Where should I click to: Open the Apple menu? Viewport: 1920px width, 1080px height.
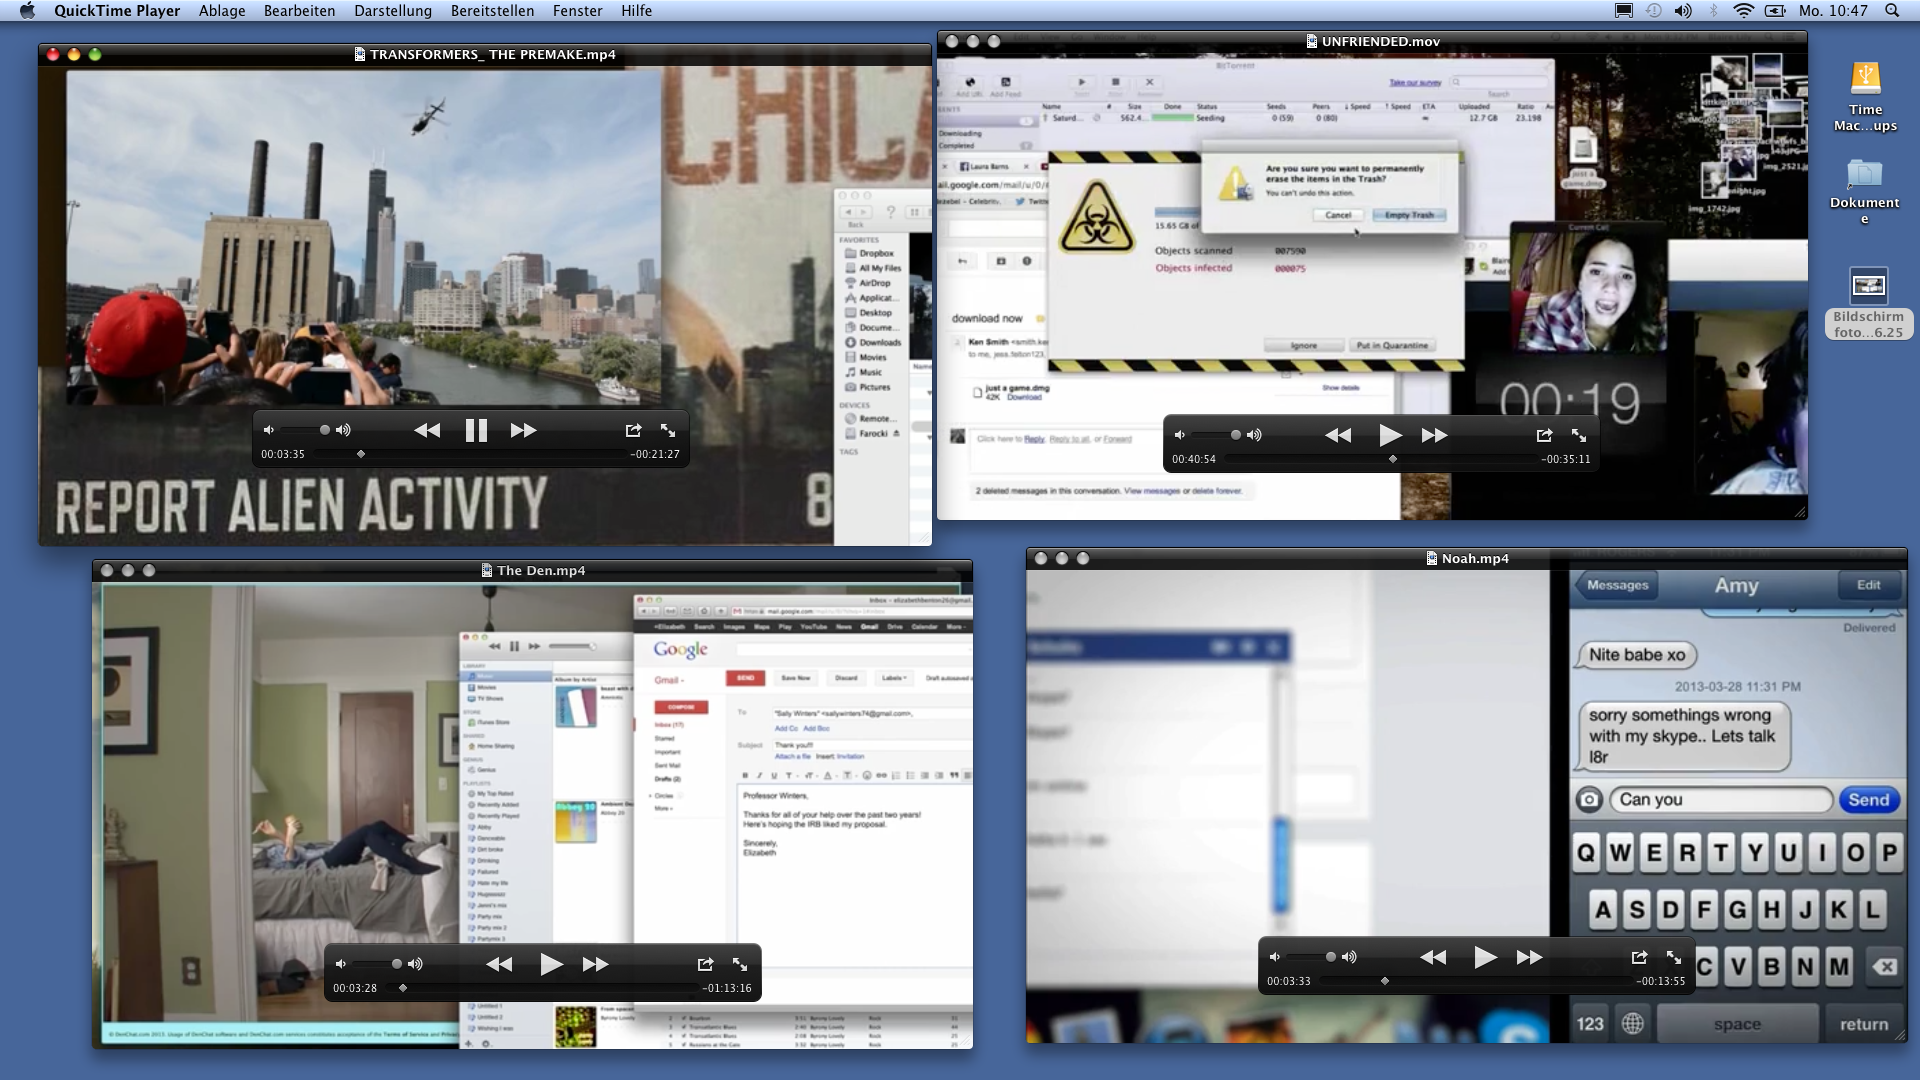click(x=27, y=11)
